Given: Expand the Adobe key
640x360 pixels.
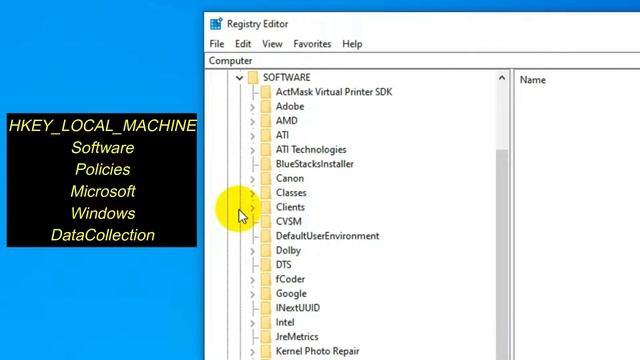Looking at the screenshot, I should [252, 107].
